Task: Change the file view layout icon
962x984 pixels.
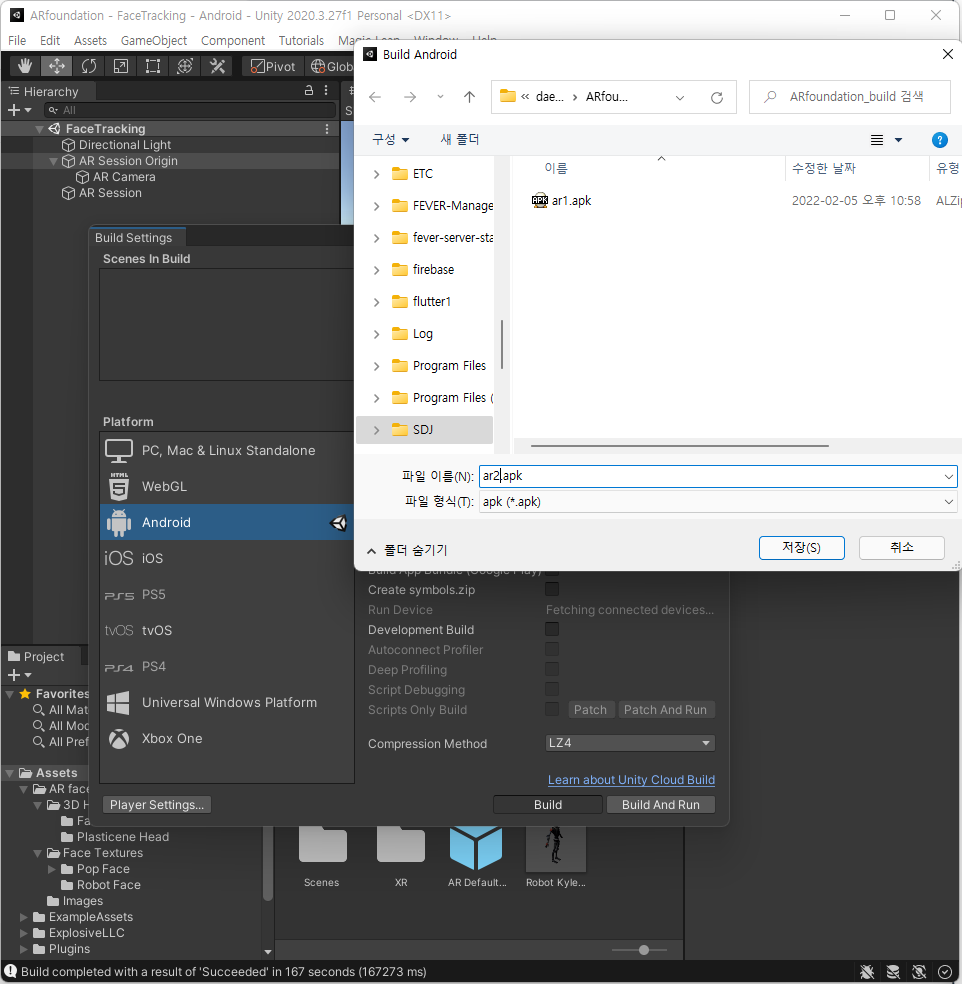Action: click(877, 140)
